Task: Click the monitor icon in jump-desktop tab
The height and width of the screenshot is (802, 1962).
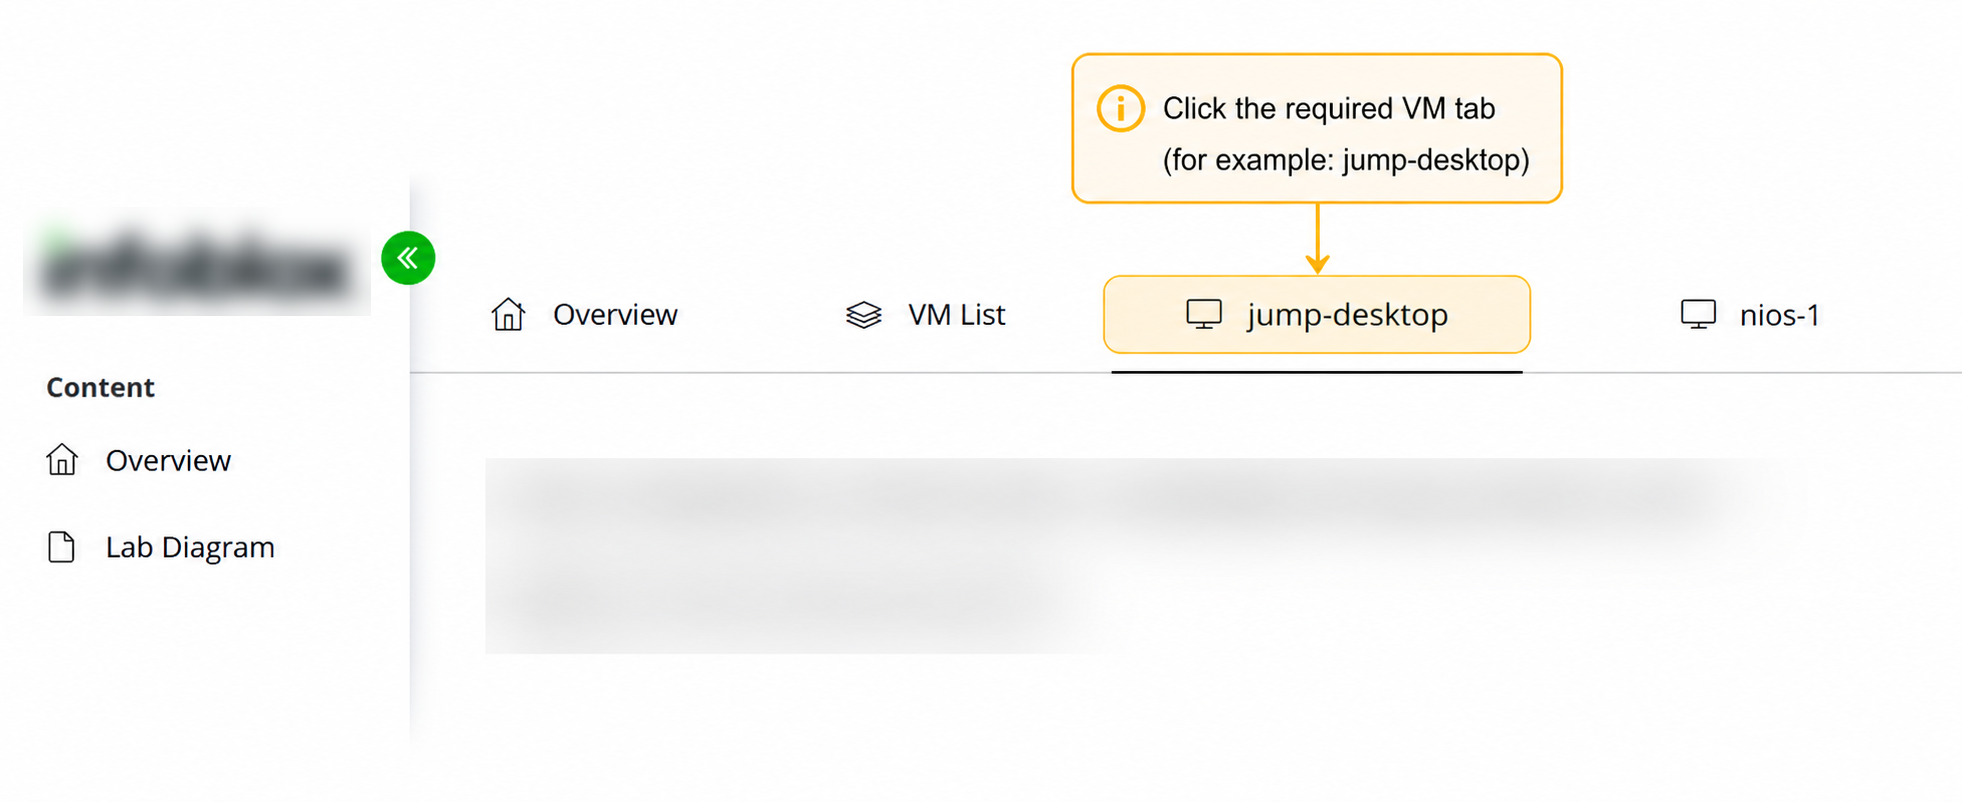Action: coord(1204,314)
